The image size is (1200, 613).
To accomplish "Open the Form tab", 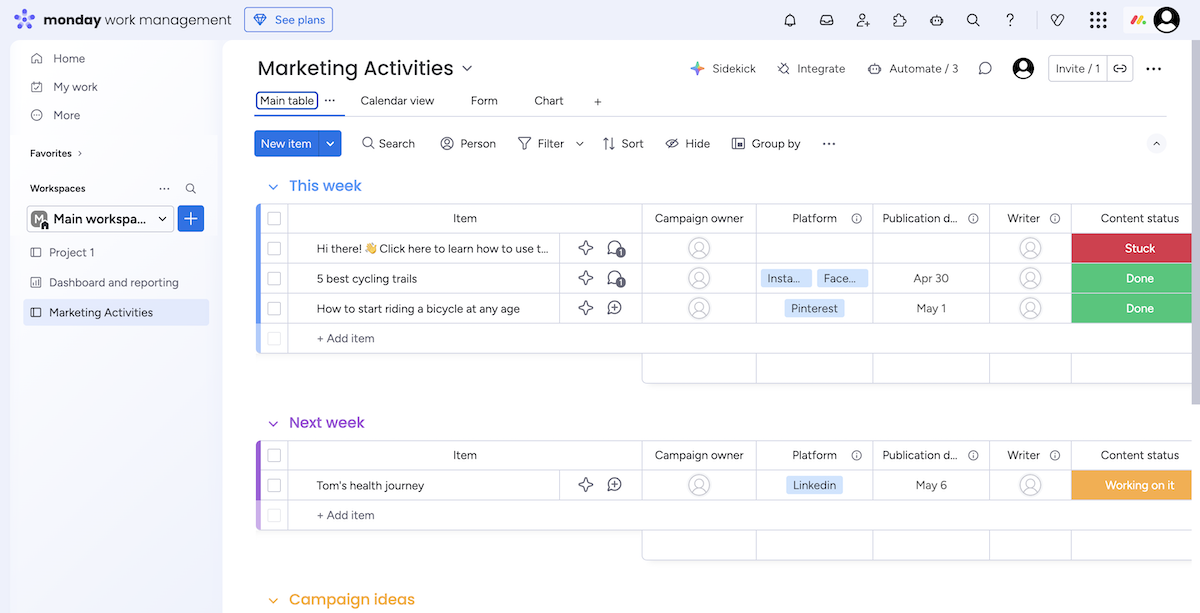I will [x=484, y=100].
